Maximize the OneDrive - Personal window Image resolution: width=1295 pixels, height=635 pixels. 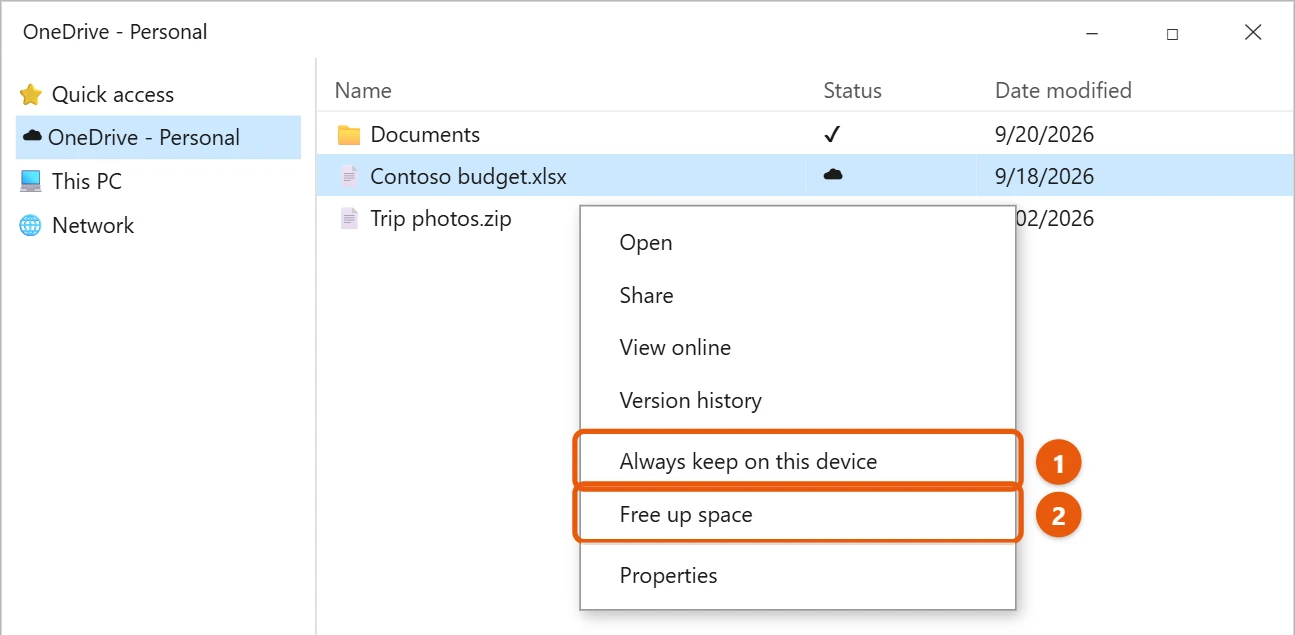click(1172, 33)
